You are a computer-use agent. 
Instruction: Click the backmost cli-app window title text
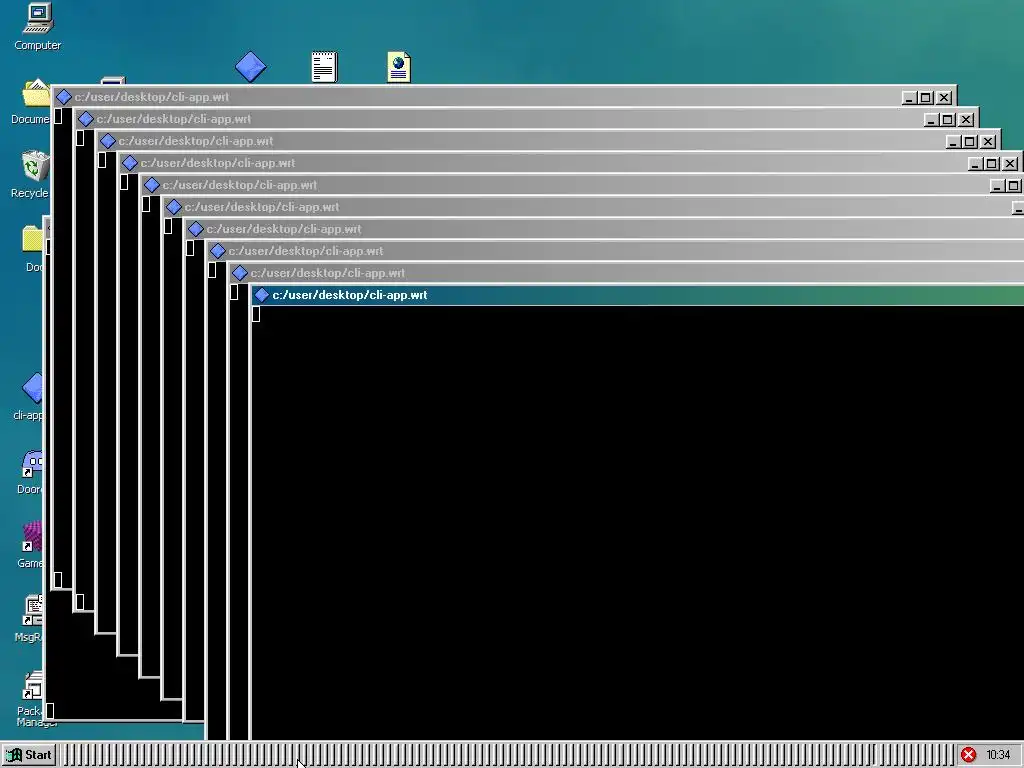[152, 97]
